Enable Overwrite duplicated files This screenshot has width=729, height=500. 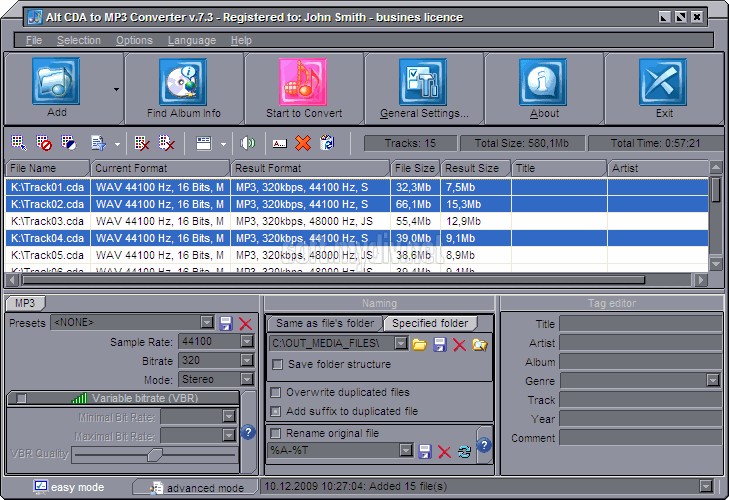click(276, 393)
